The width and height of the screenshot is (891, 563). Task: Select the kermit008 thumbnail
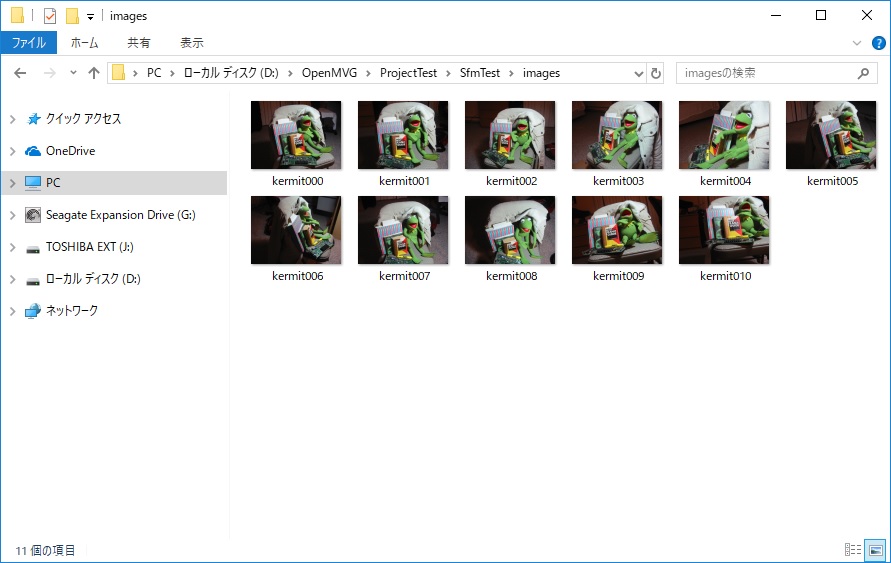pos(510,230)
